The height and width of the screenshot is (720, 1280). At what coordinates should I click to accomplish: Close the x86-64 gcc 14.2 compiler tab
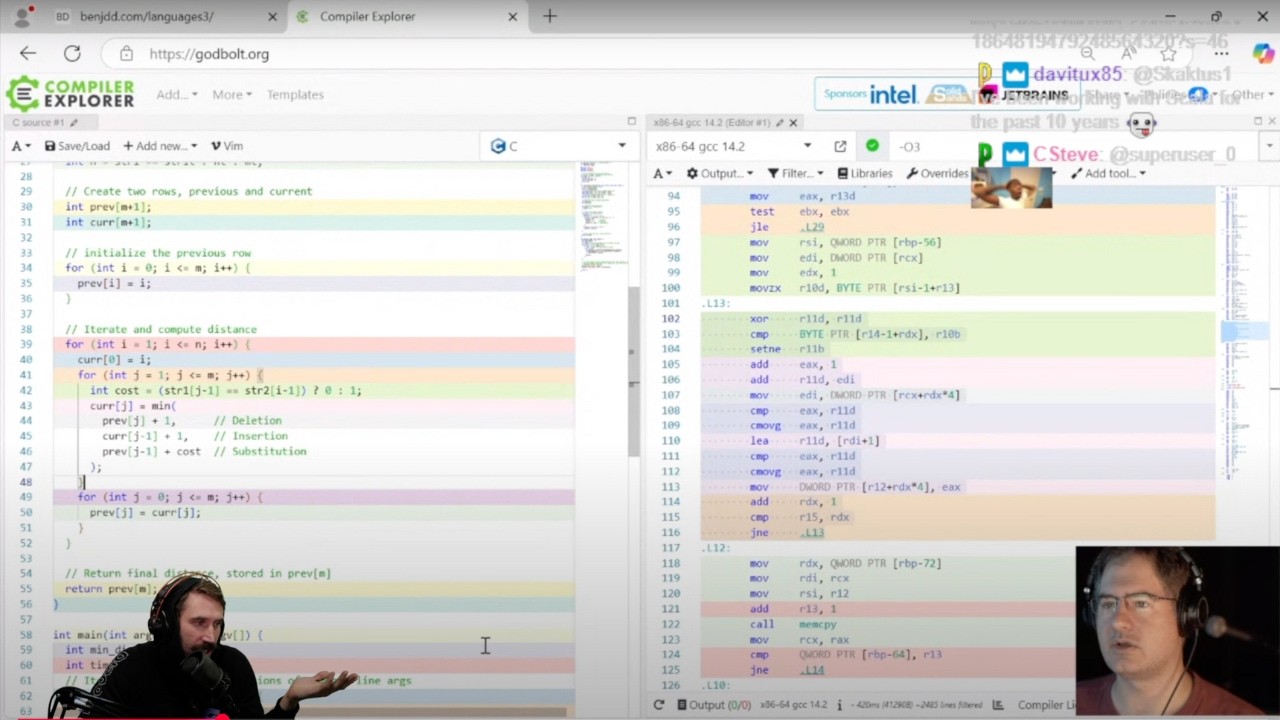[794, 122]
